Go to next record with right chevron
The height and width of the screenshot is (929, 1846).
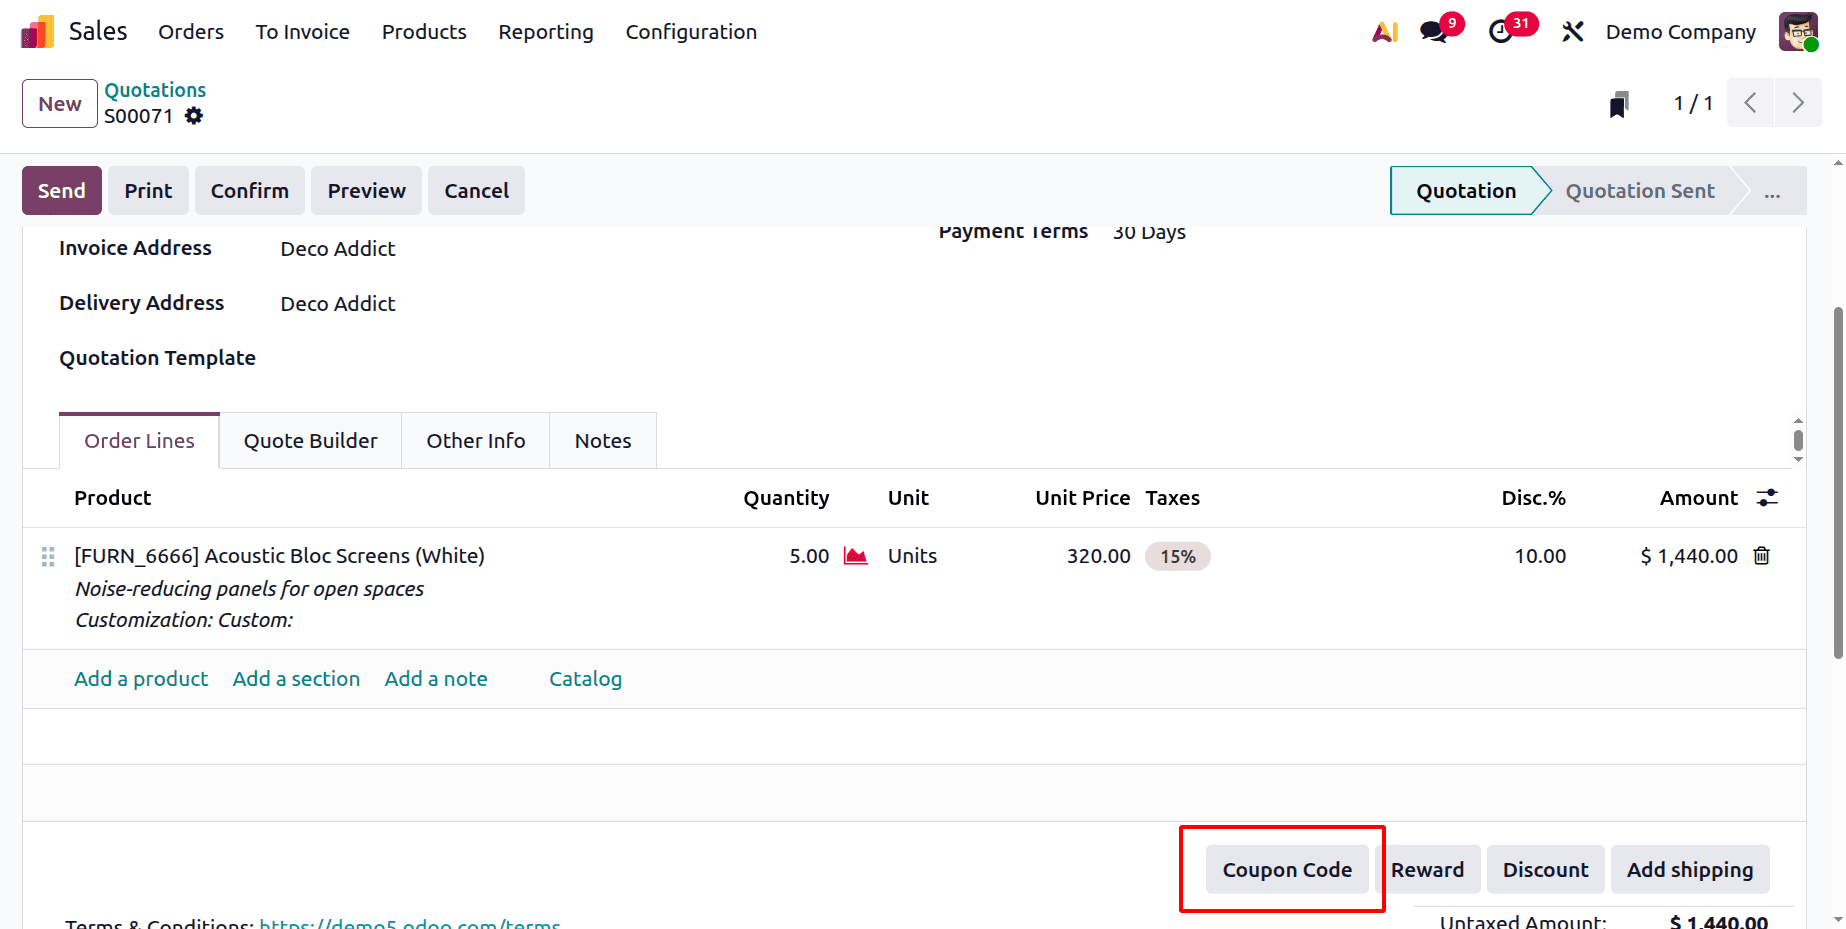(1798, 103)
